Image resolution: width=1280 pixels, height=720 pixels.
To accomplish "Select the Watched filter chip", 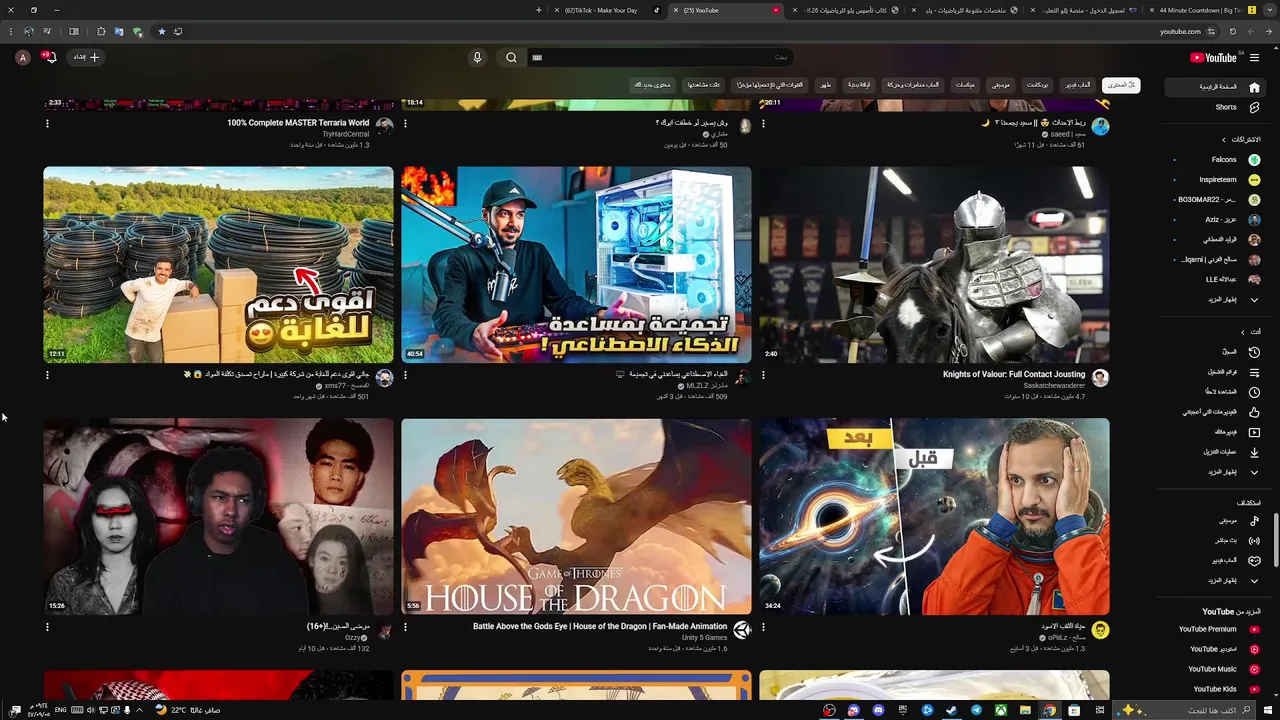I will pyautogui.click(x=703, y=85).
